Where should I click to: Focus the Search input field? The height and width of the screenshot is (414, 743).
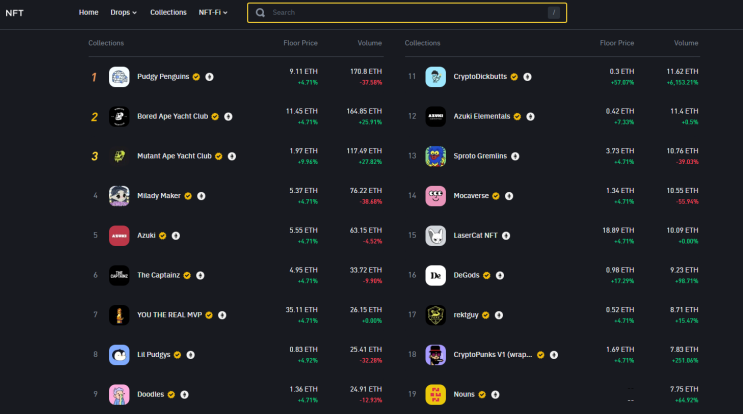407,13
